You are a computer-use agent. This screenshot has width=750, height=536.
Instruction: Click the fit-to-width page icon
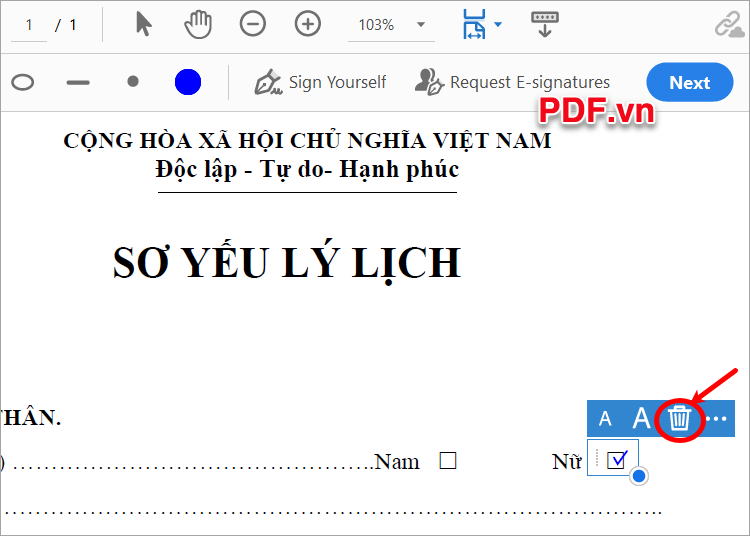coord(473,25)
